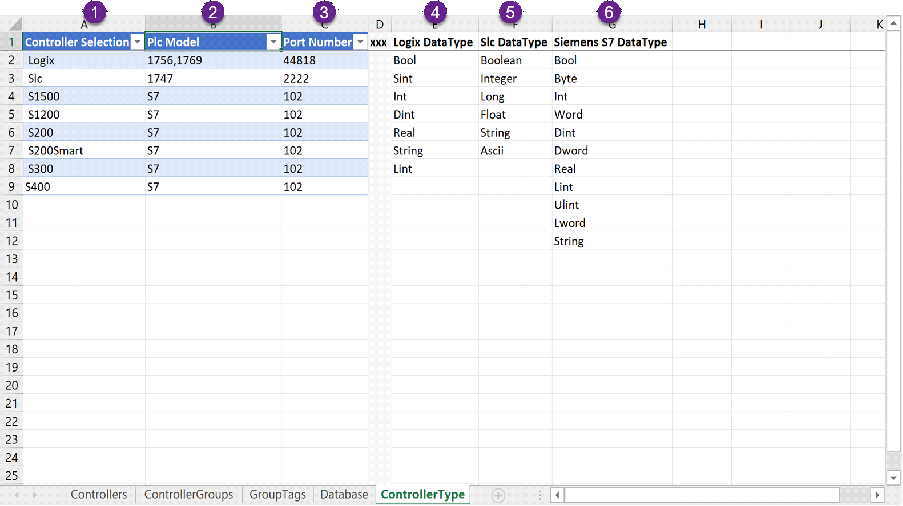The width and height of the screenshot is (903, 506).
Task: Add a new sheet with plus icon
Action: tap(498, 495)
